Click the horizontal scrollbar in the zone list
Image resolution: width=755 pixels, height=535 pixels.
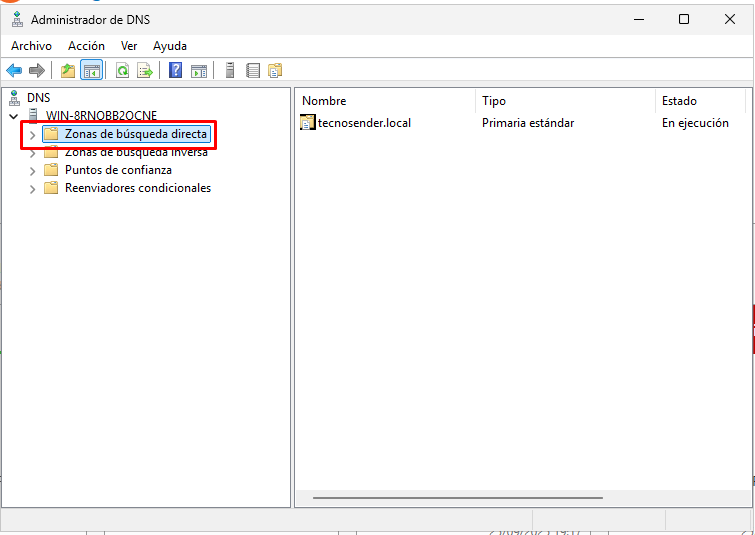pos(458,497)
